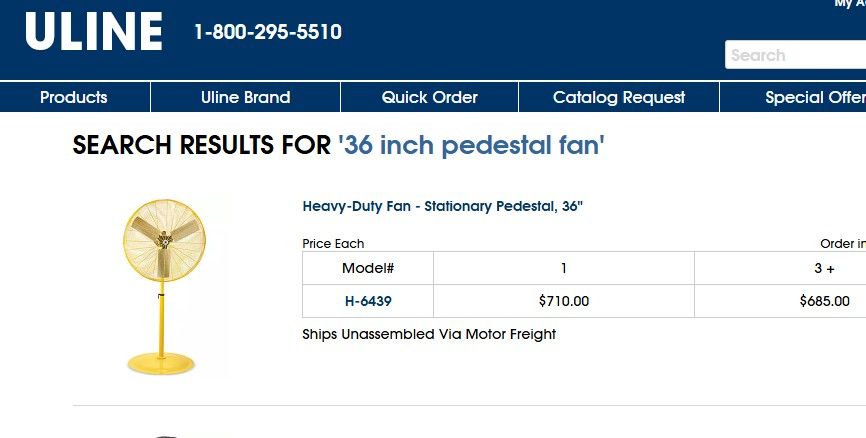Focus the Search input field
The width and height of the screenshot is (866, 438).
coord(795,55)
